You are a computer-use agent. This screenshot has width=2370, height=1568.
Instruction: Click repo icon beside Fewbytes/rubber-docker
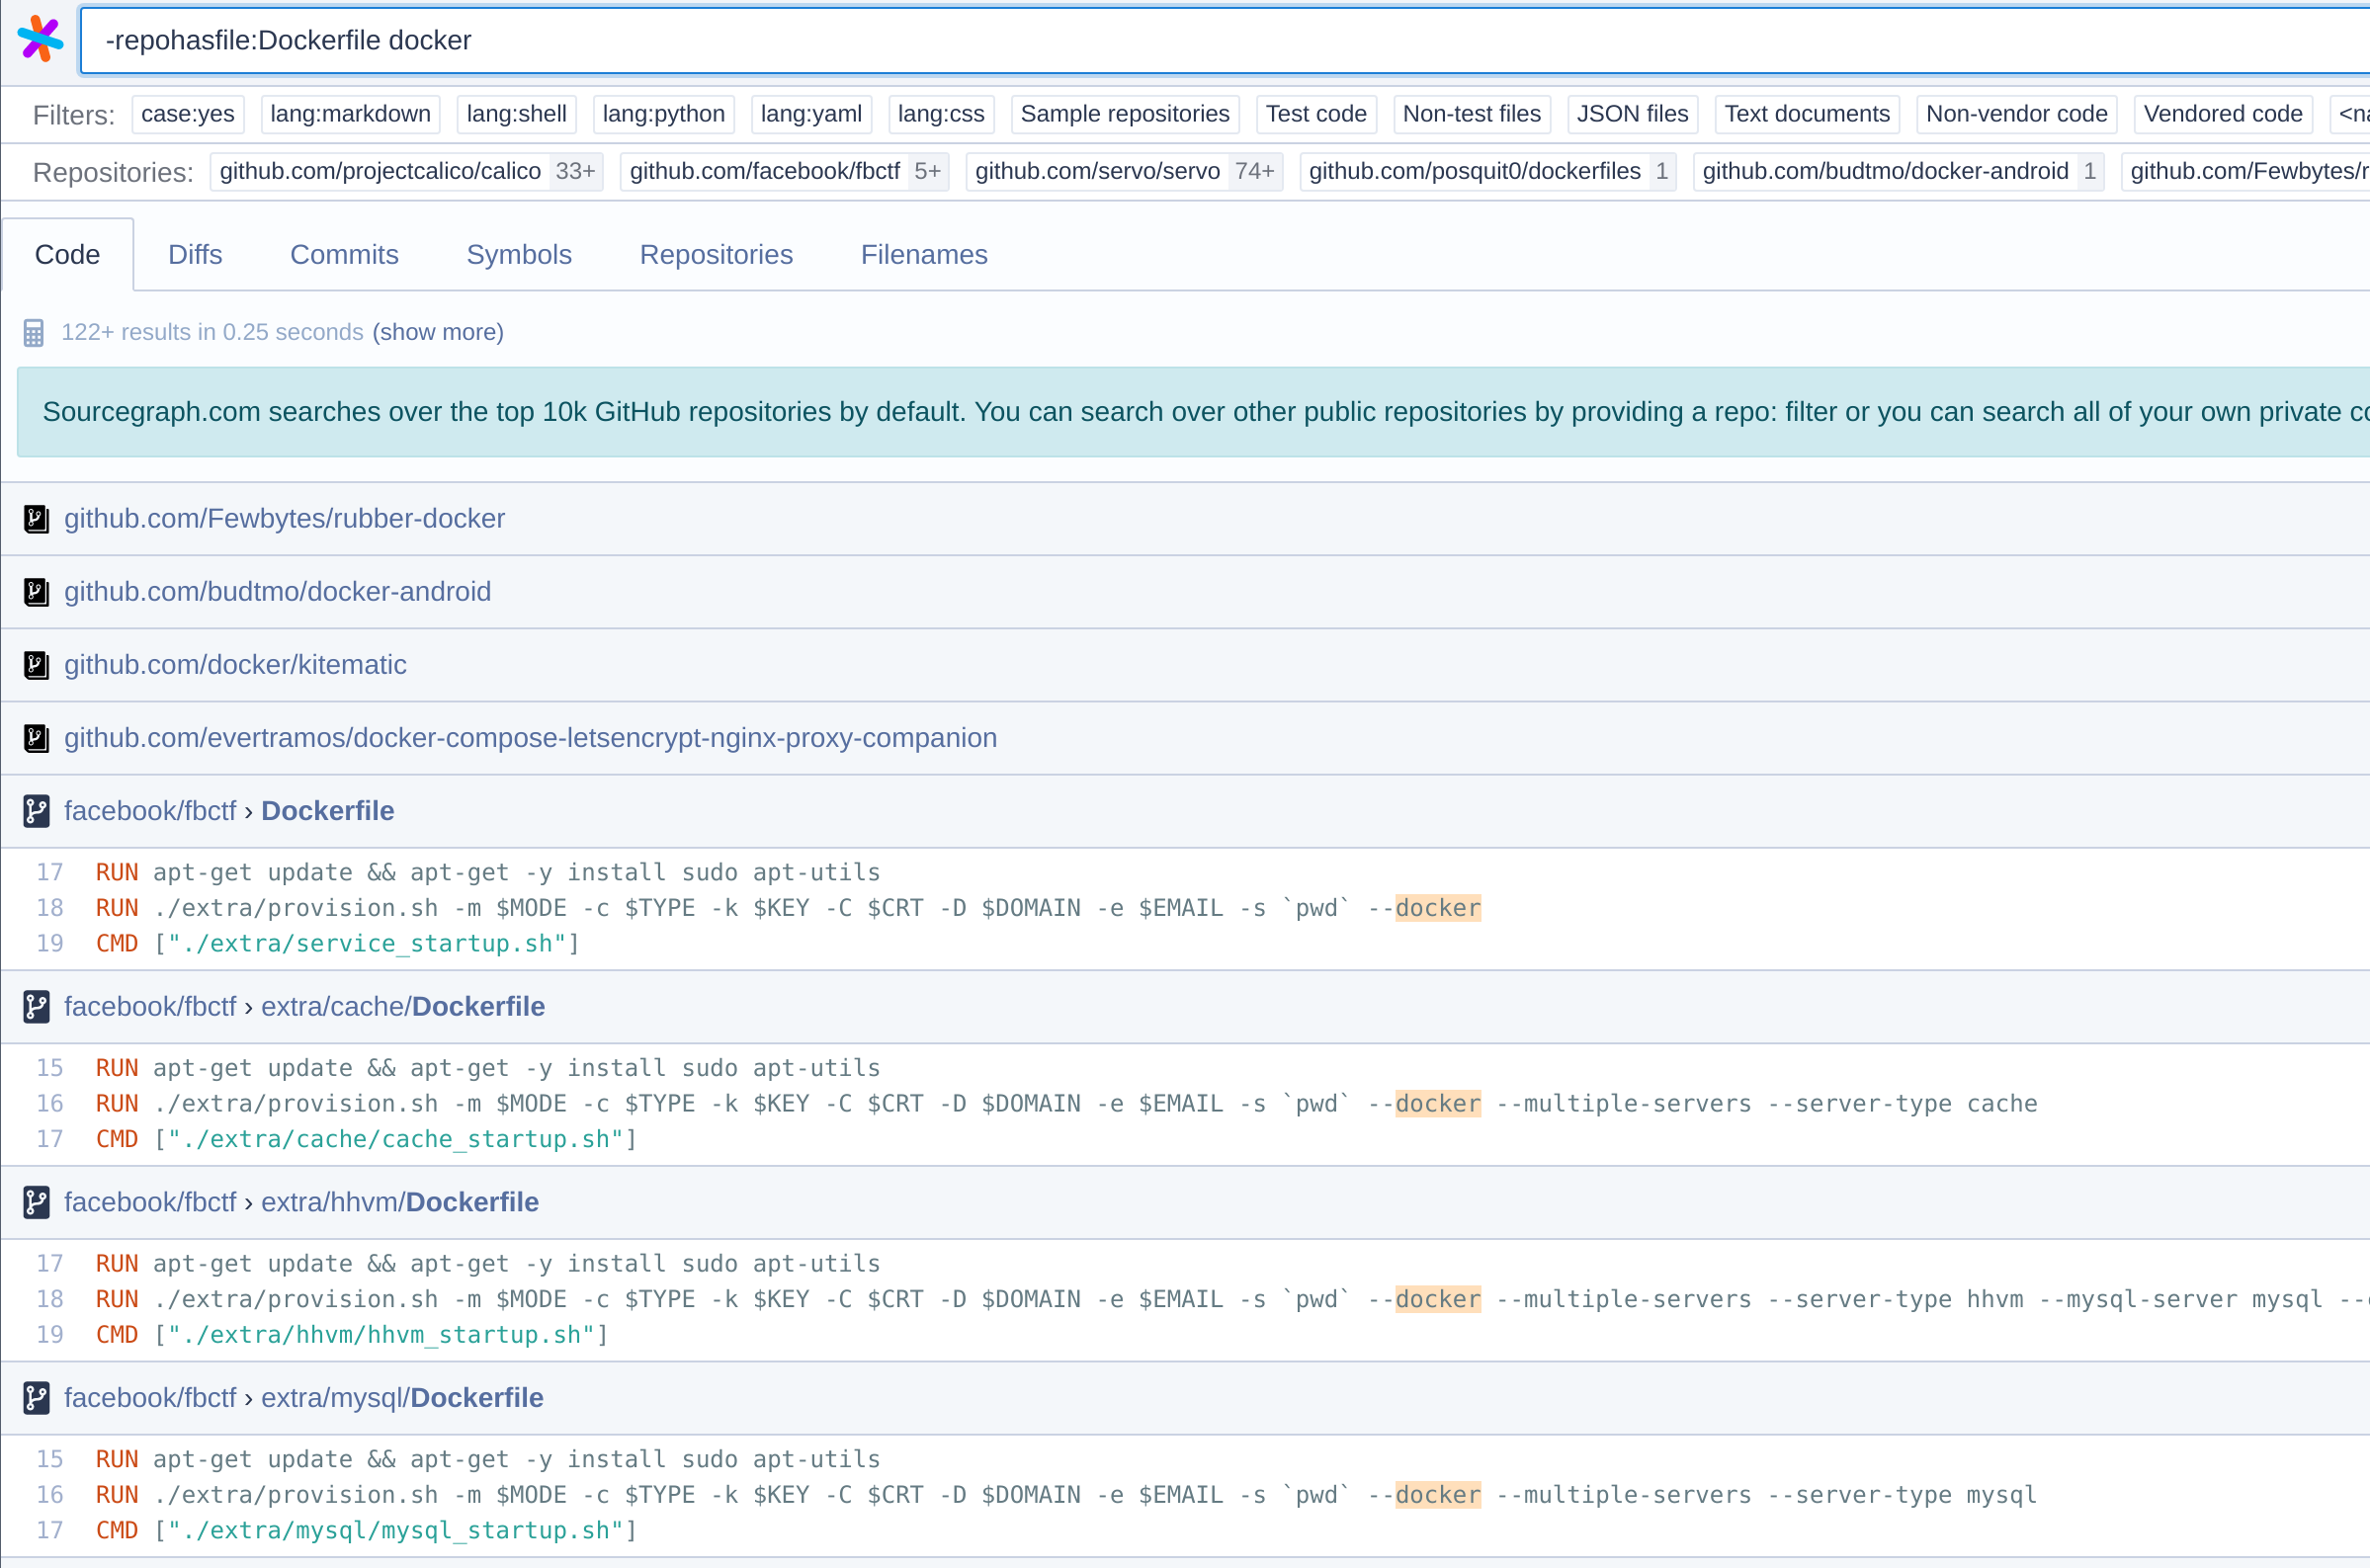tap(36, 519)
